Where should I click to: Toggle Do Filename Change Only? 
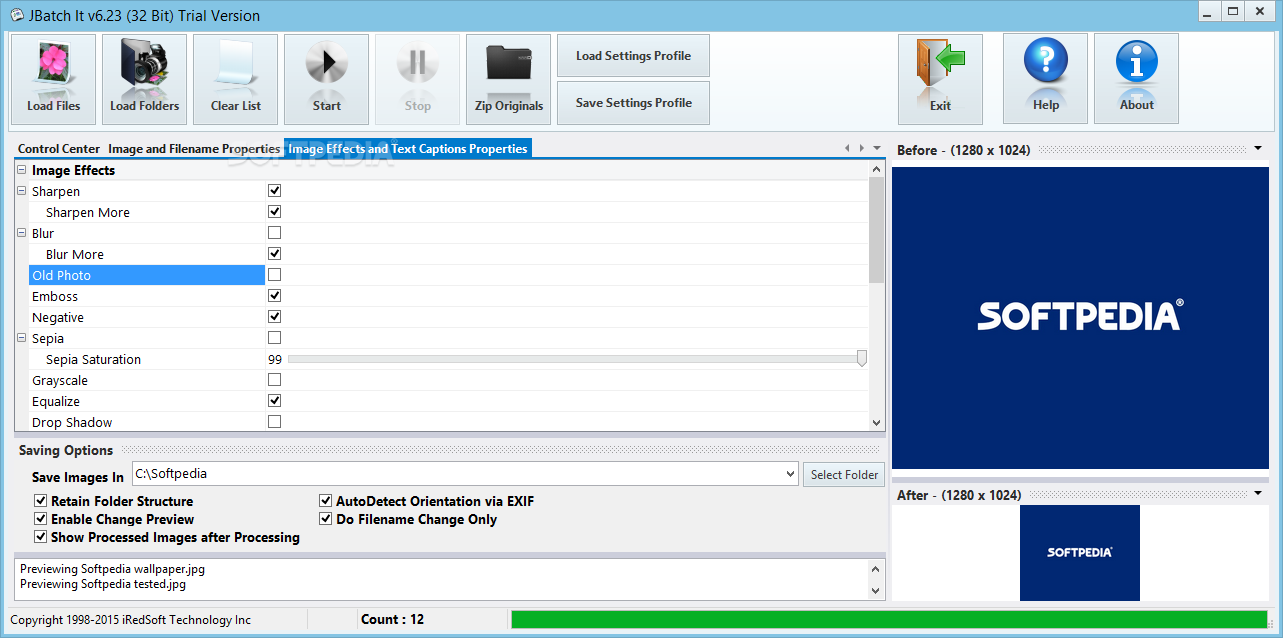click(x=326, y=519)
